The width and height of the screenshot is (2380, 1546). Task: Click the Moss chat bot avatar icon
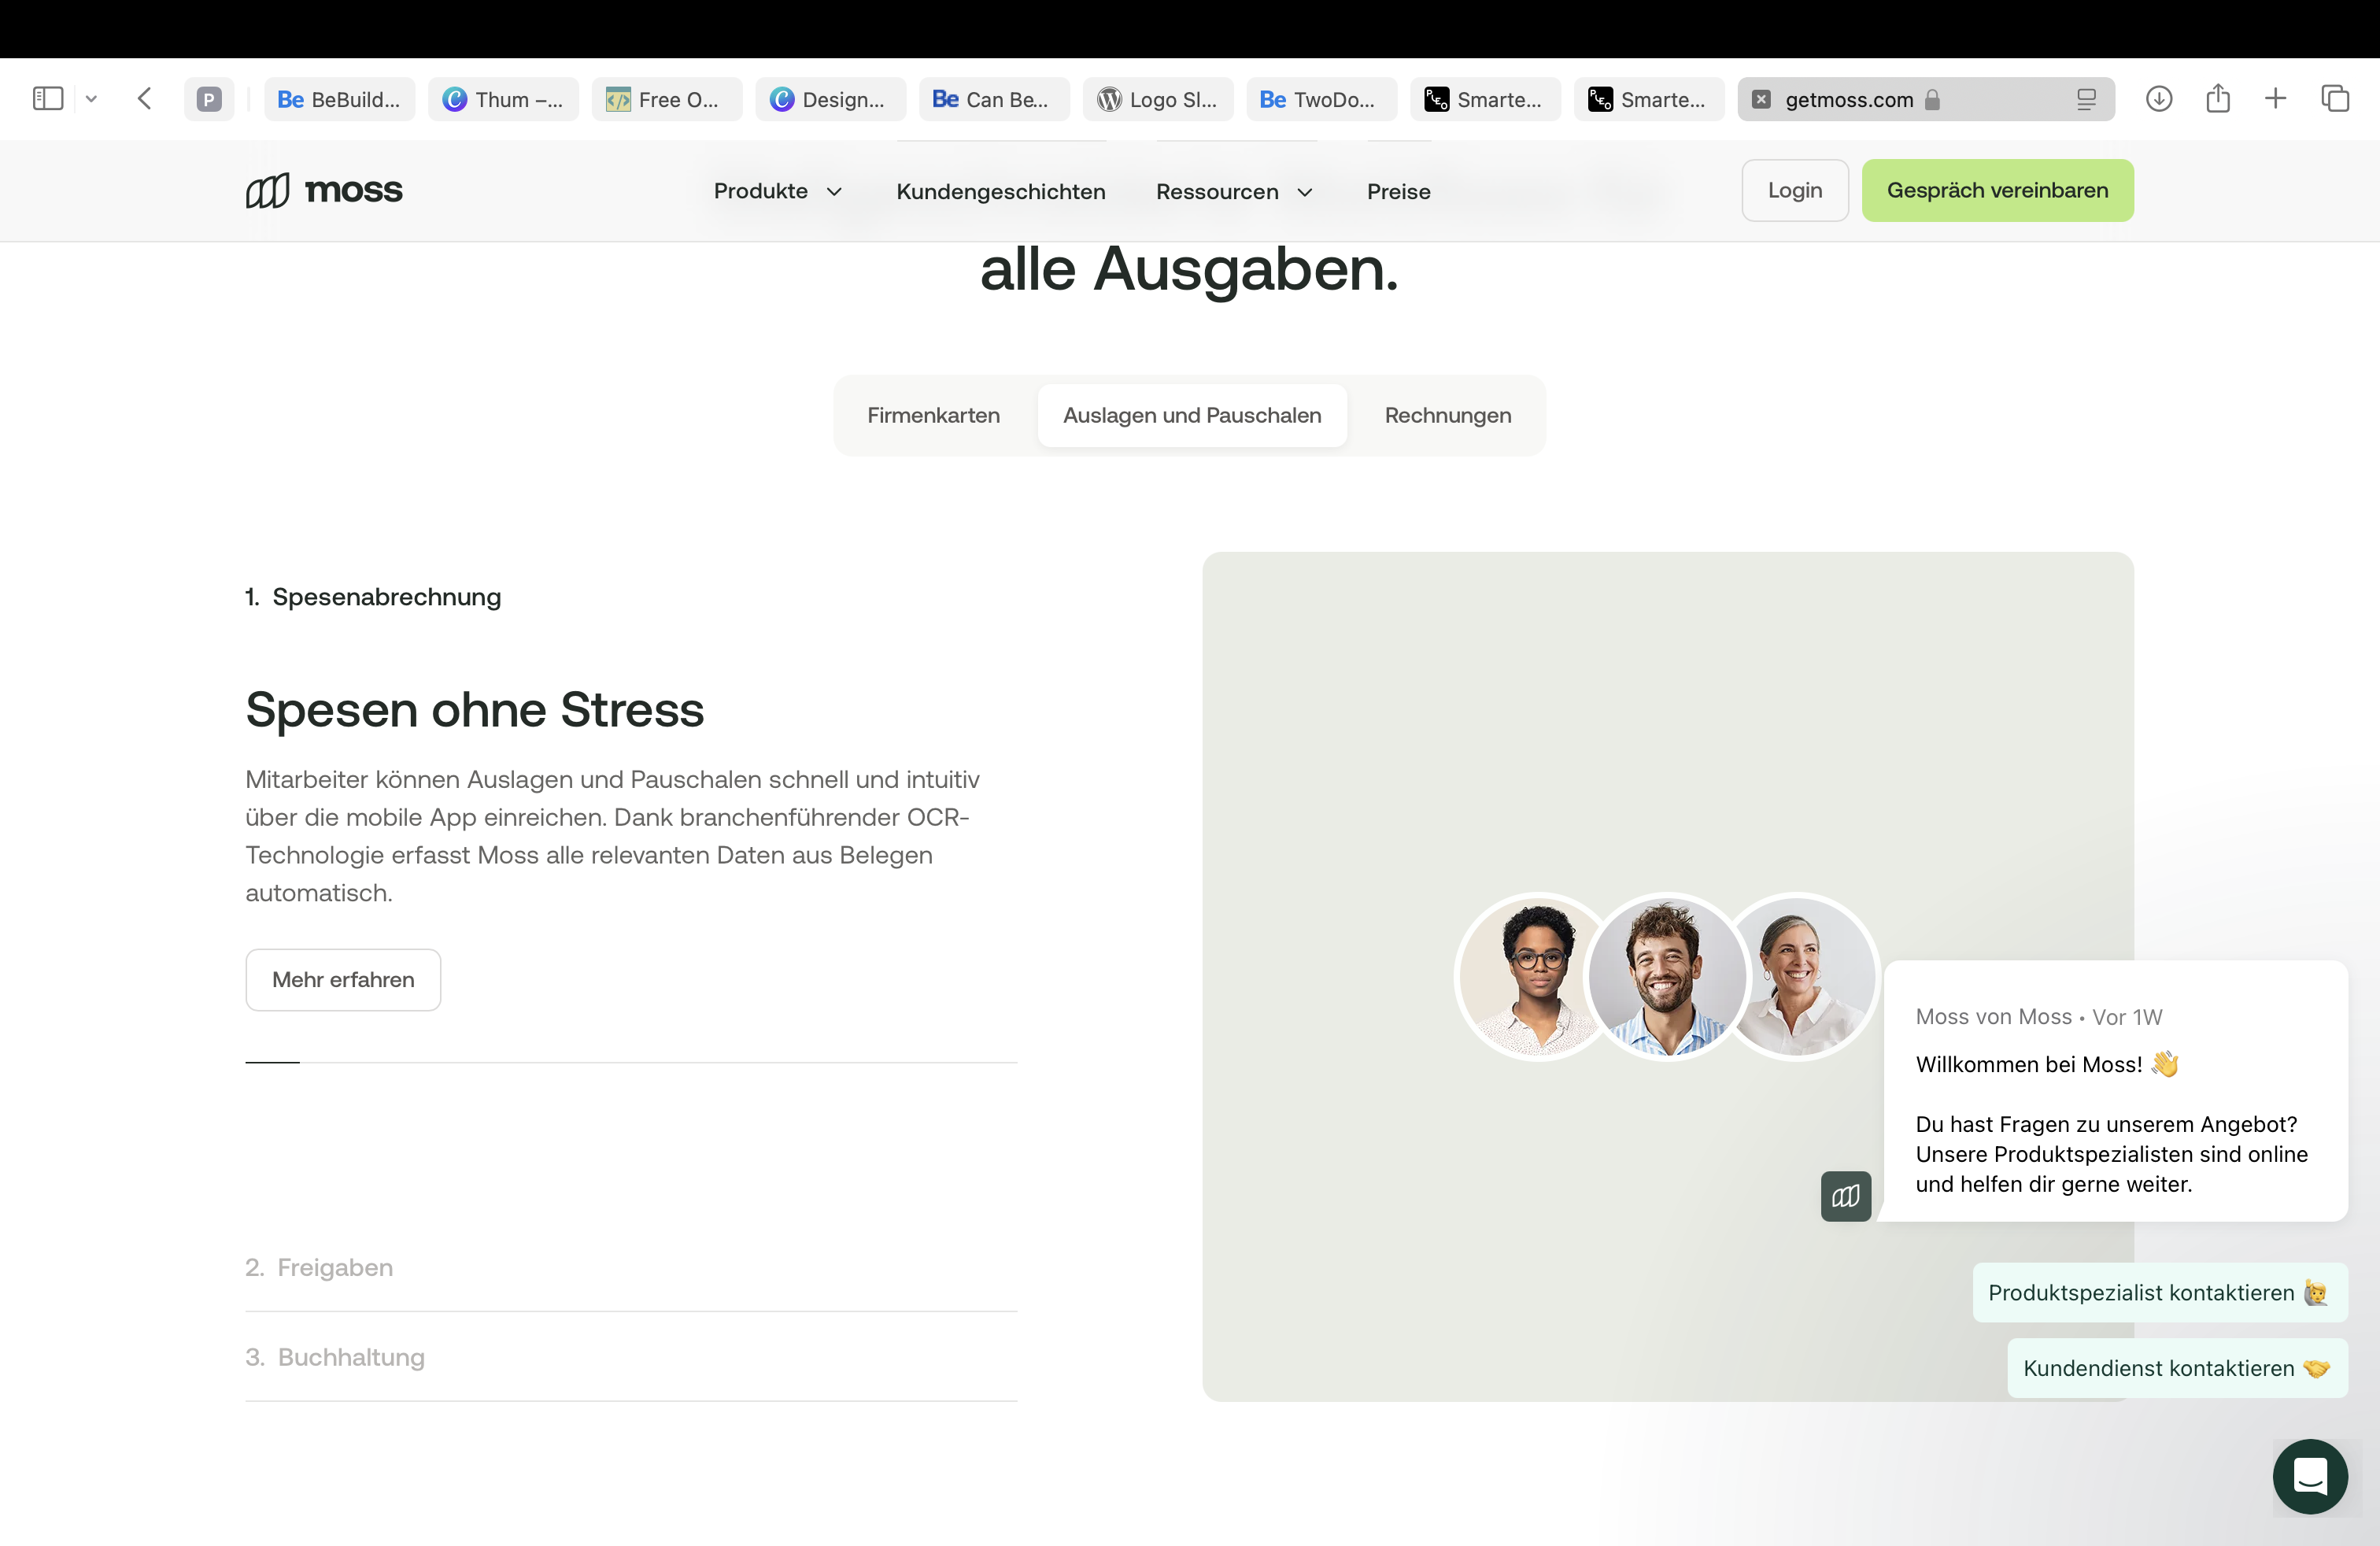coord(1846,1196)
